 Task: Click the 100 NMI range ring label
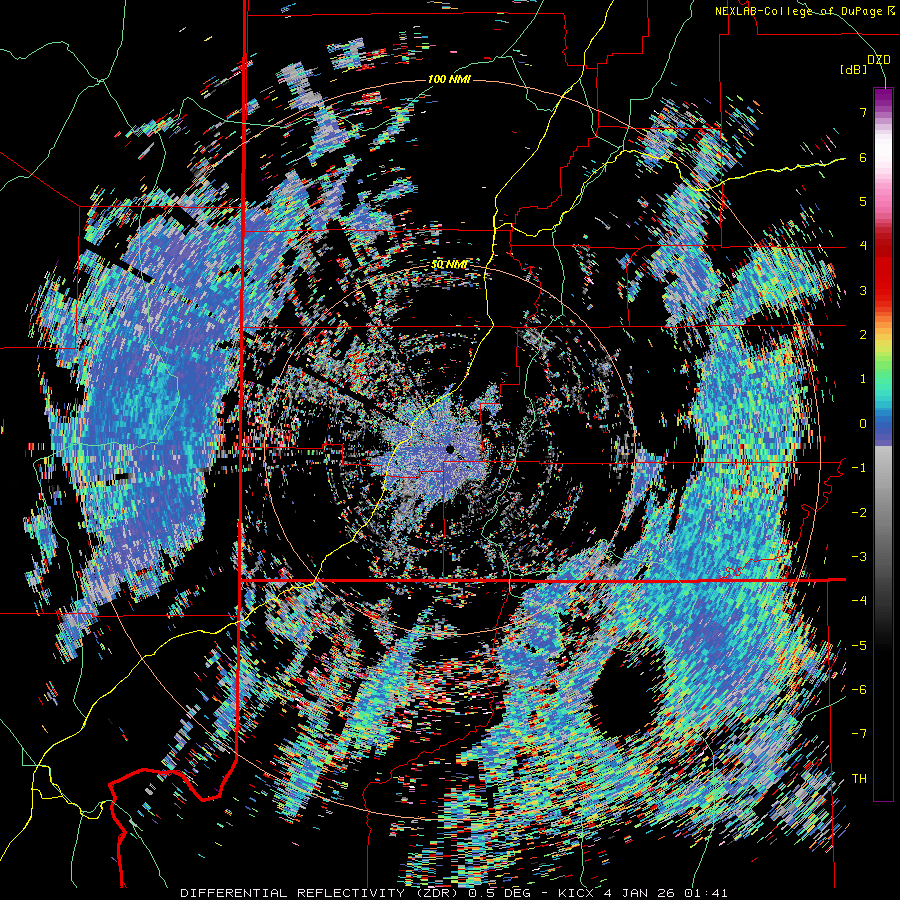[x=449, y=79]
